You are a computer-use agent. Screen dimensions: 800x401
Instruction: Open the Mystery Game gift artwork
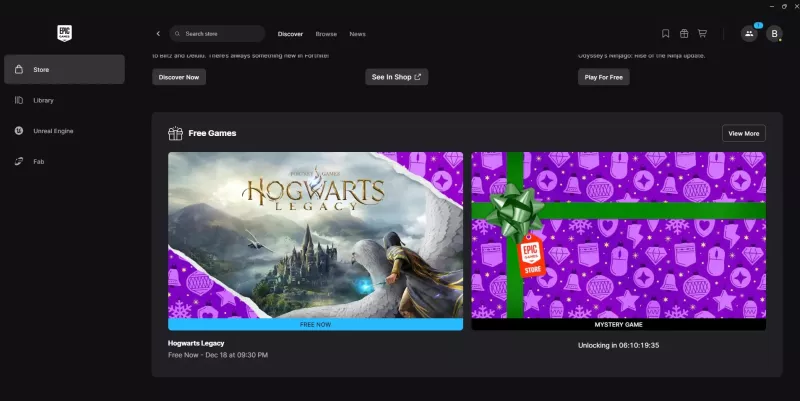pyautogui.click(x=618, y=235)
